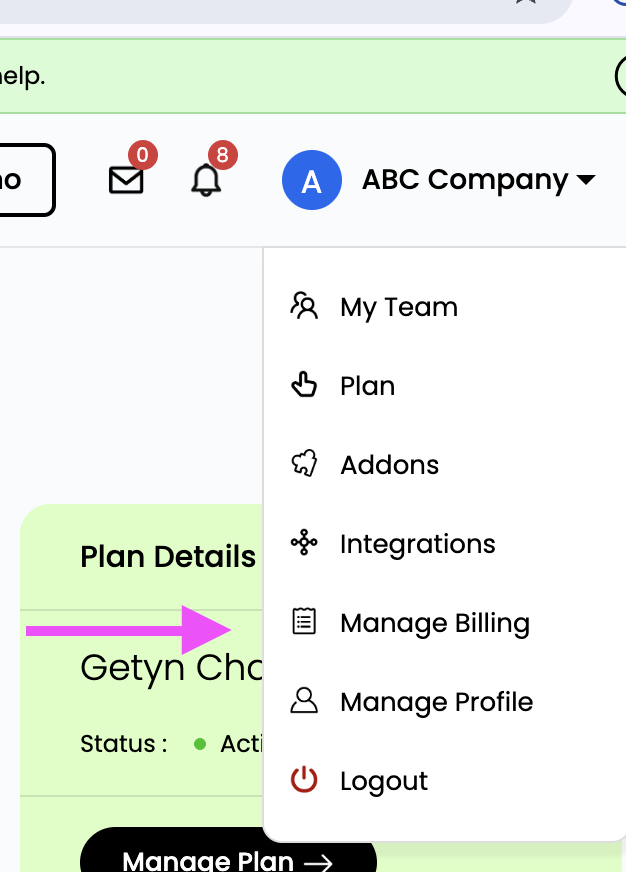Viewport: 626px width, 872px height.
Task: Collapse the ABC Company dropdown arrow
Action: point(586,181)
